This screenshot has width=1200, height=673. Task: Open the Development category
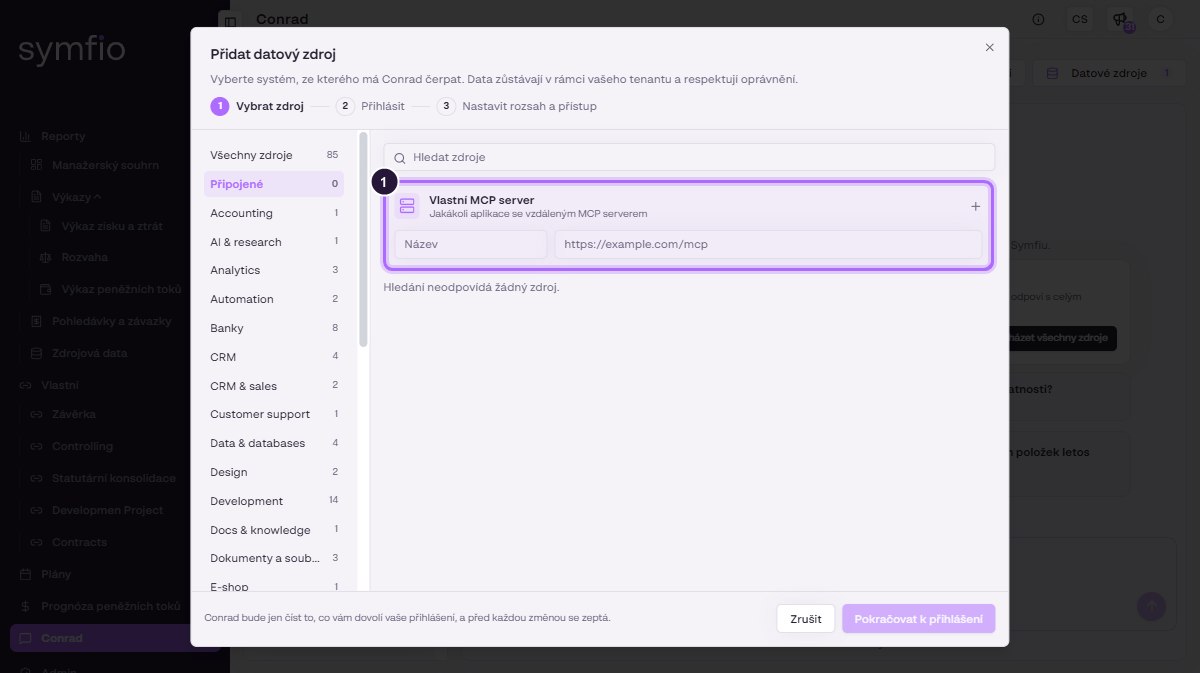pos(274,501)
